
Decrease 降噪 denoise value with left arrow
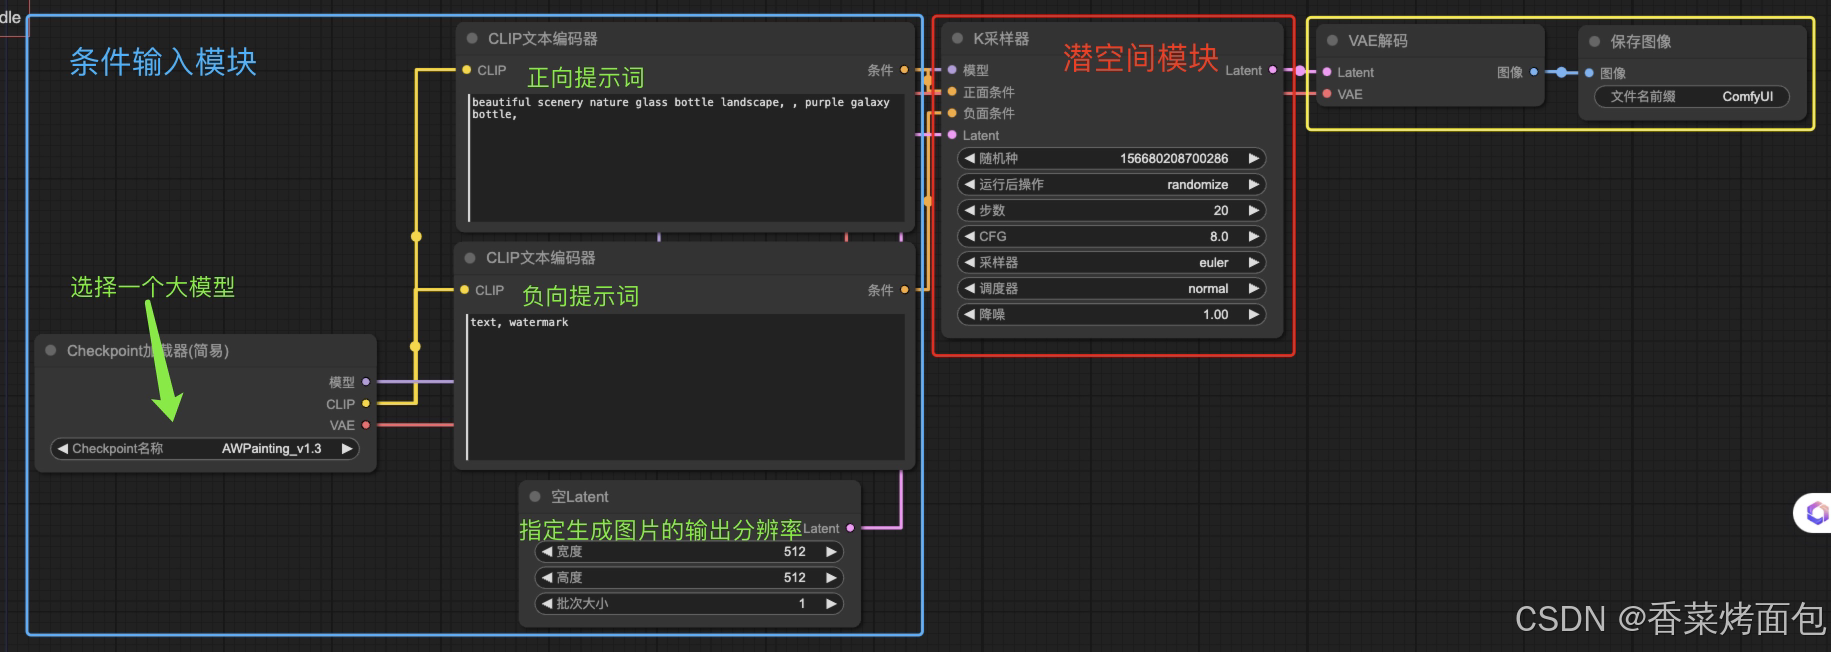coord(969,314)
